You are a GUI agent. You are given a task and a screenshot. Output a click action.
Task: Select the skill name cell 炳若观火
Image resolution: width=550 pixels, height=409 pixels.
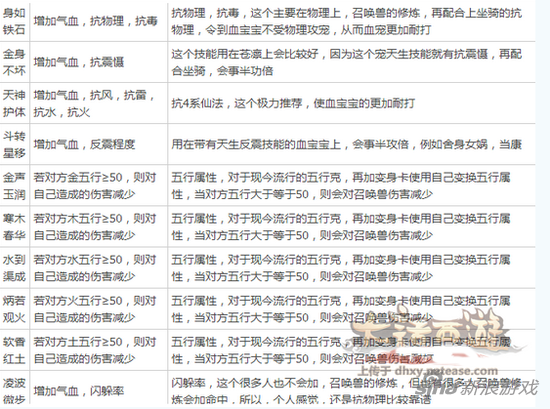(14, 309)
